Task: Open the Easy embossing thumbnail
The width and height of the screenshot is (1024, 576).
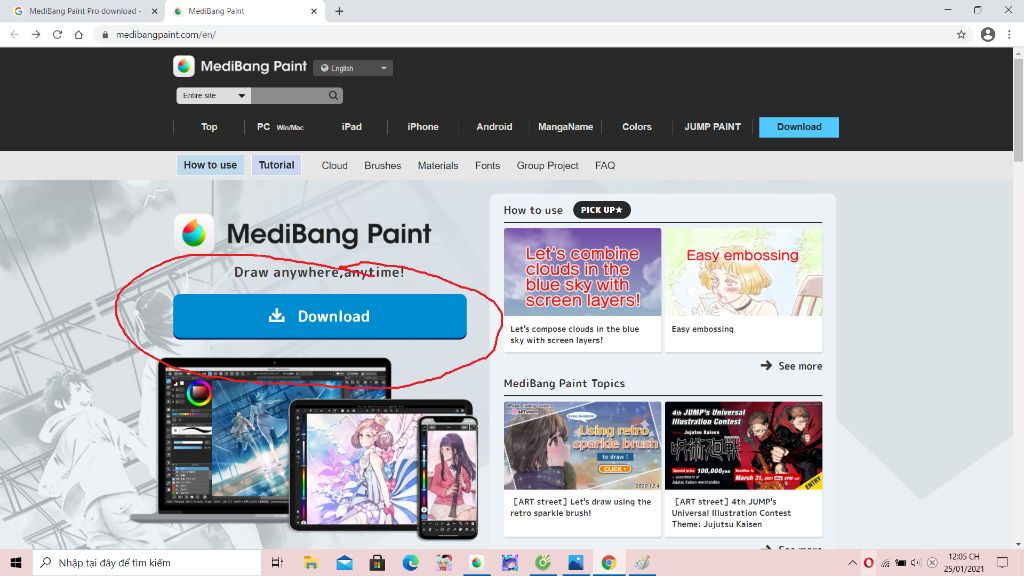Action: point(743,272)
